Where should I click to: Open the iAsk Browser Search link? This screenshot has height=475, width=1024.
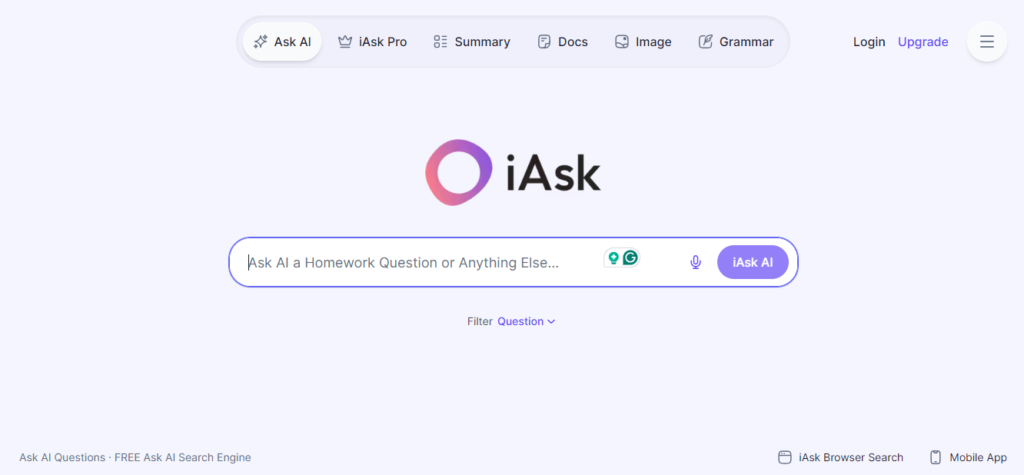click(840, 457)
